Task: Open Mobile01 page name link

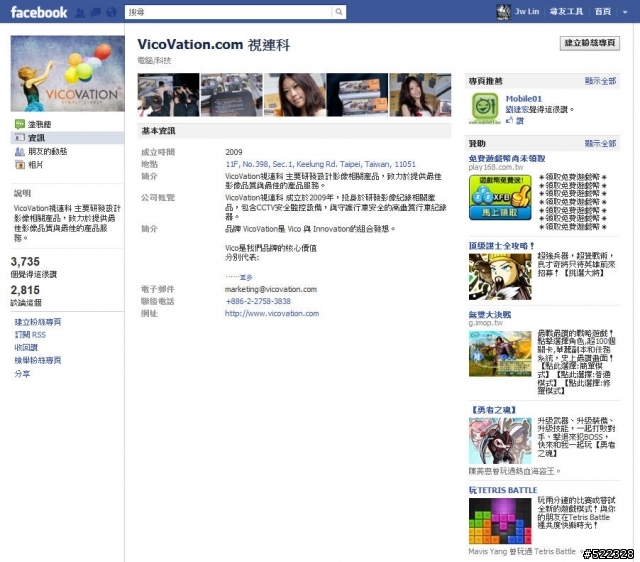Action: [x=524, y=98]
